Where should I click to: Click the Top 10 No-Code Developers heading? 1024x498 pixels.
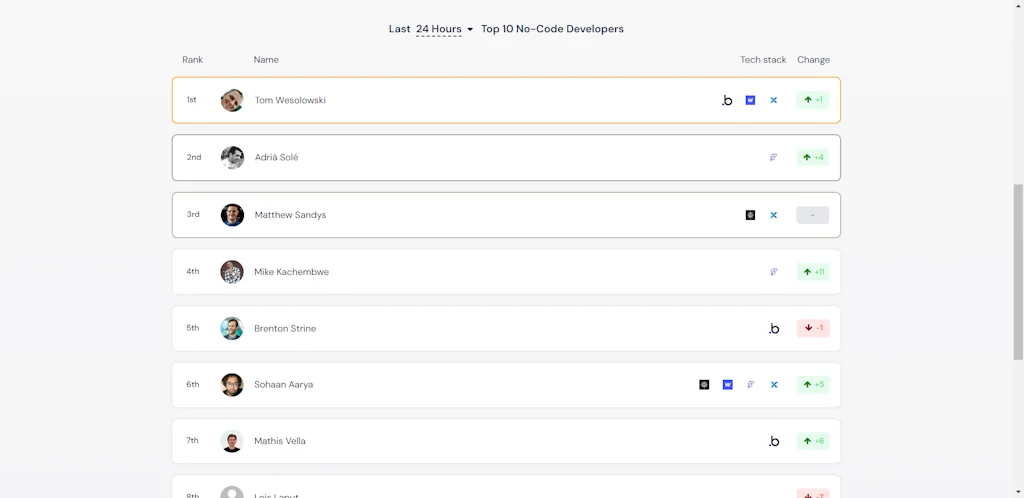tap(552, 29)
